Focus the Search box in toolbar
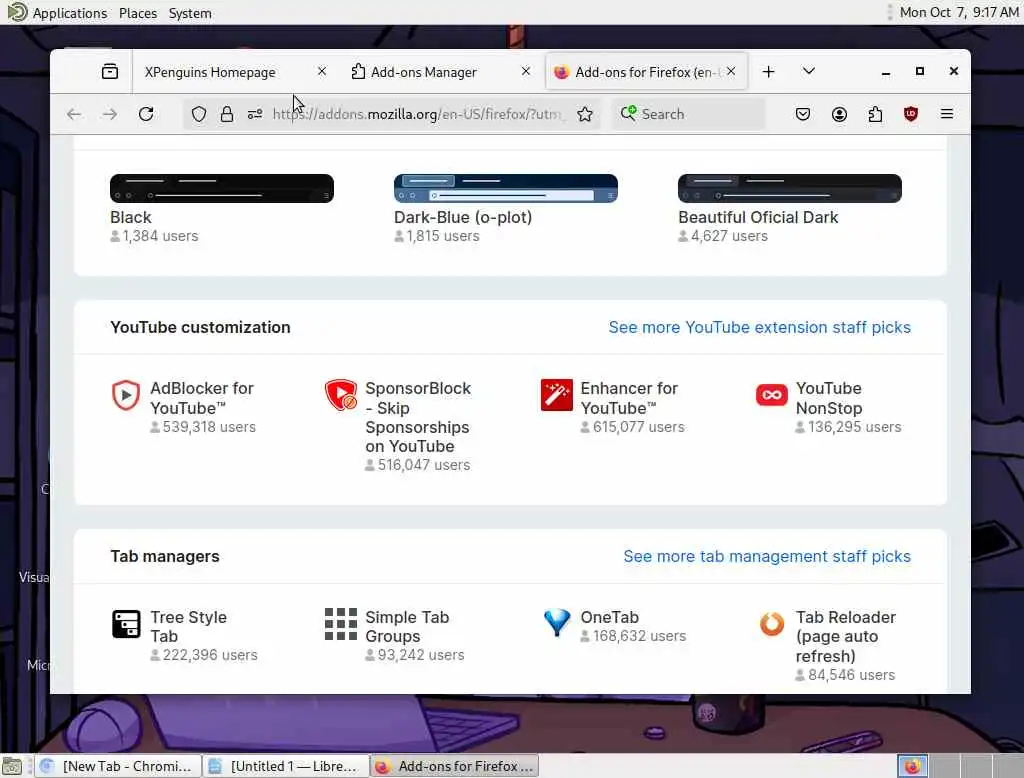Viewport: 1024px width, 778px height. pos(689,114)
